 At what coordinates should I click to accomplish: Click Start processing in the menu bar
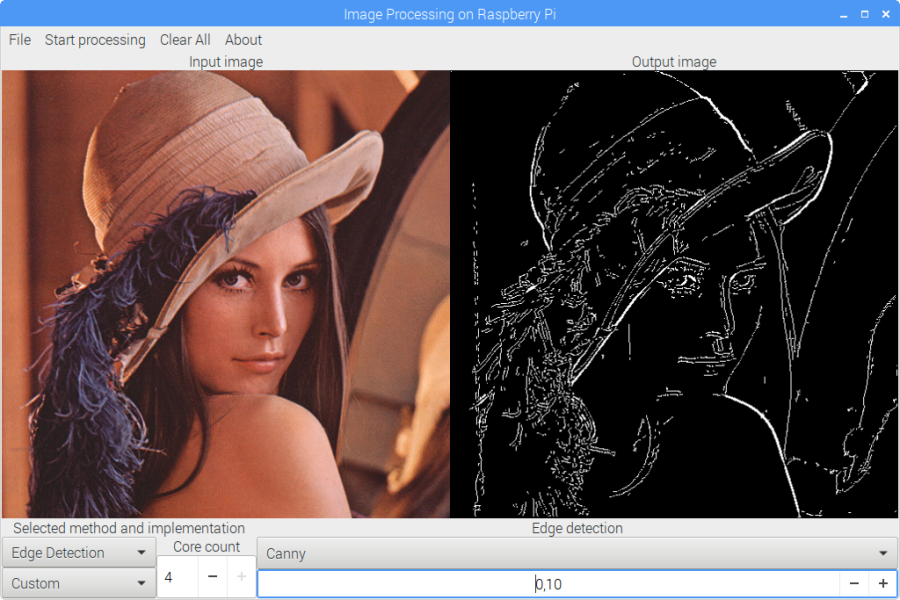coord(95,40)
